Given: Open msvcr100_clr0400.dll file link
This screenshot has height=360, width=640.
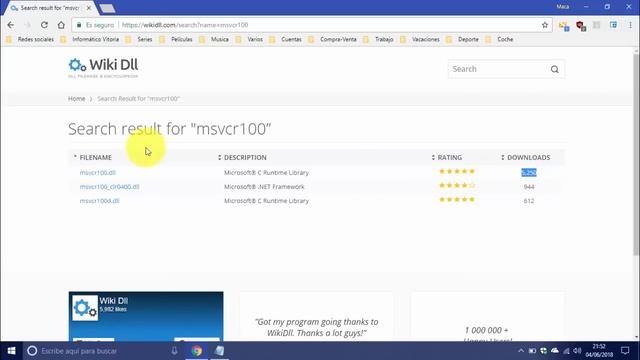Looking at the screenshot, I should [109, 187].
